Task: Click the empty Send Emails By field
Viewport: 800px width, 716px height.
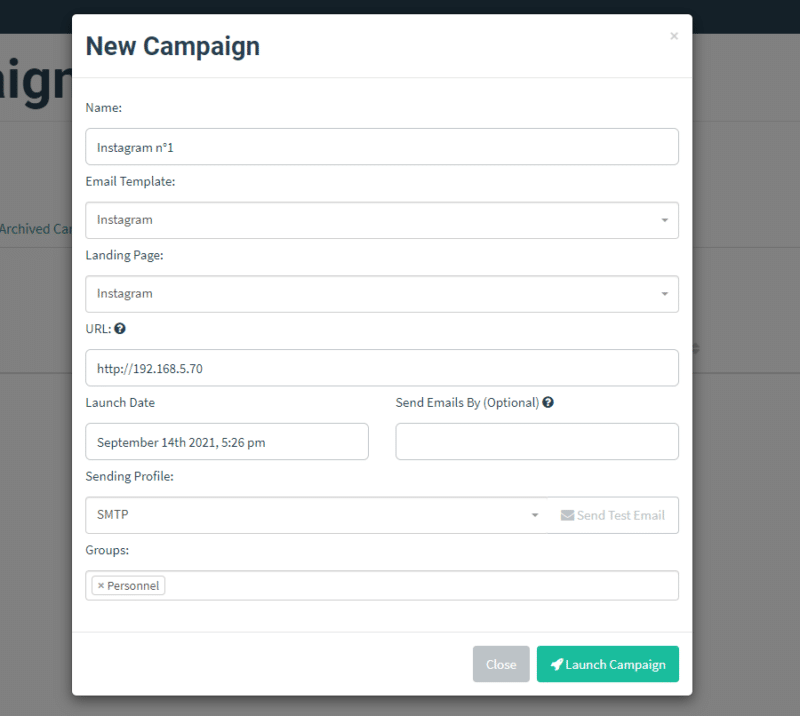Action: point(537,442)
